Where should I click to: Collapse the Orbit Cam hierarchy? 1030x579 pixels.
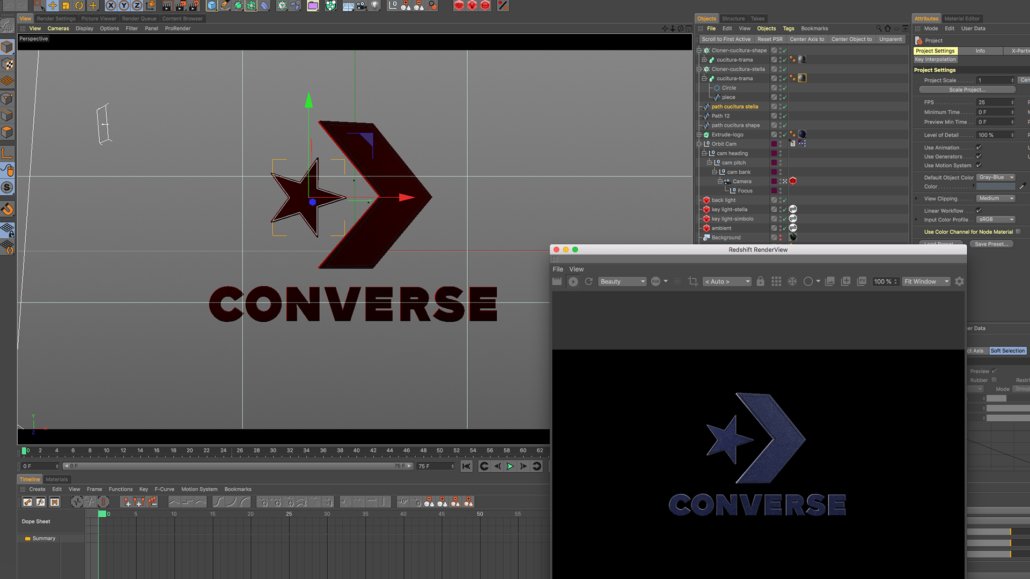(x=699, y=144)
